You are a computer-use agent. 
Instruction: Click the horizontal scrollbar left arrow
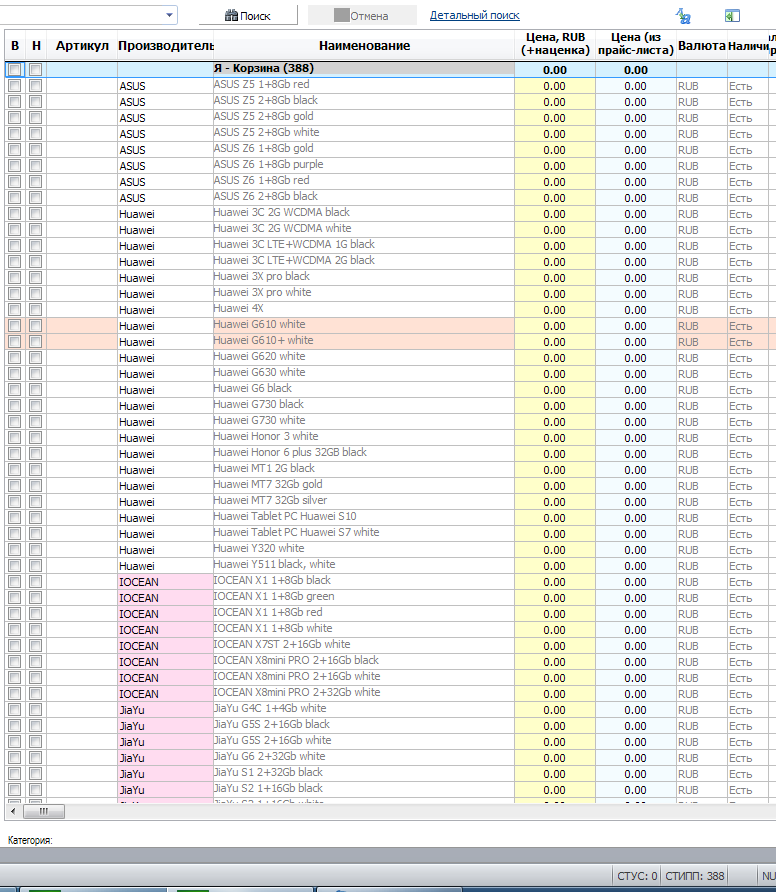click(13, 811)
